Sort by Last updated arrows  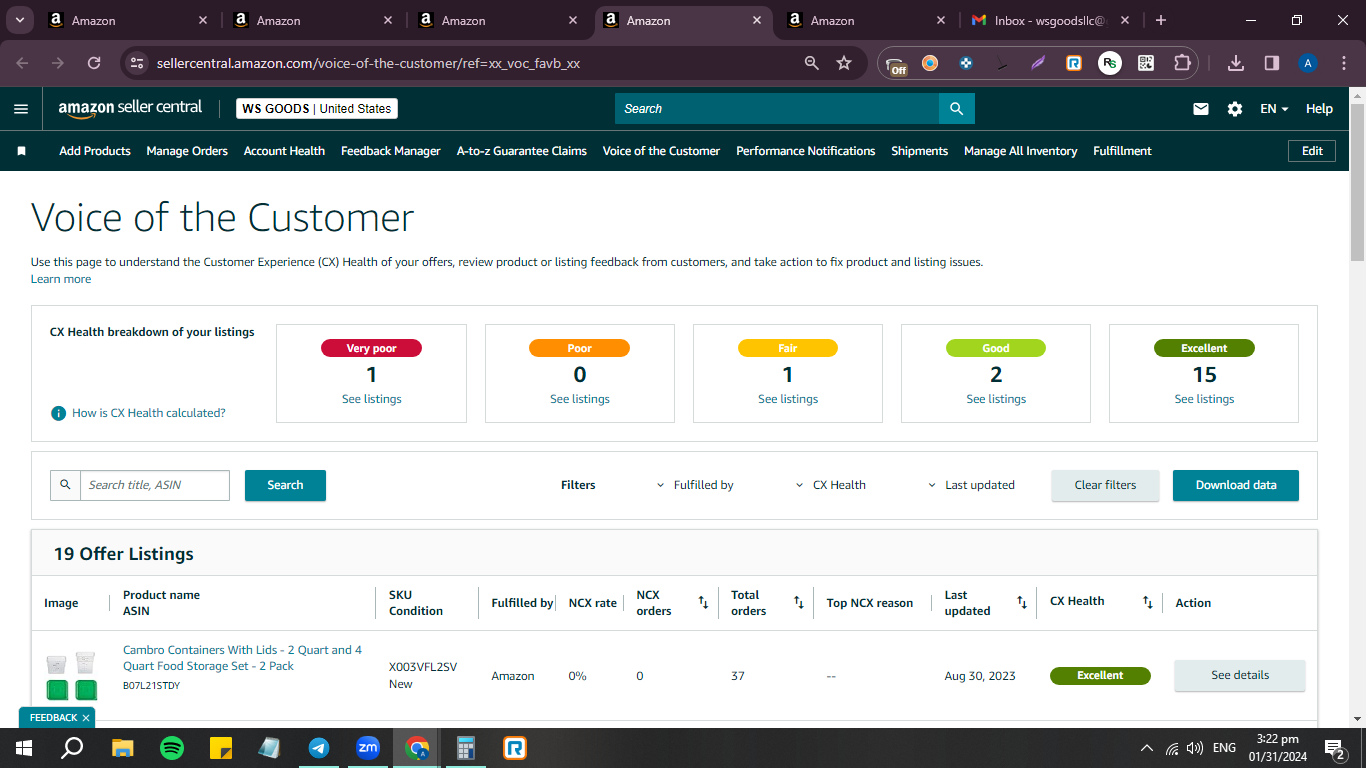point(1022,602)
